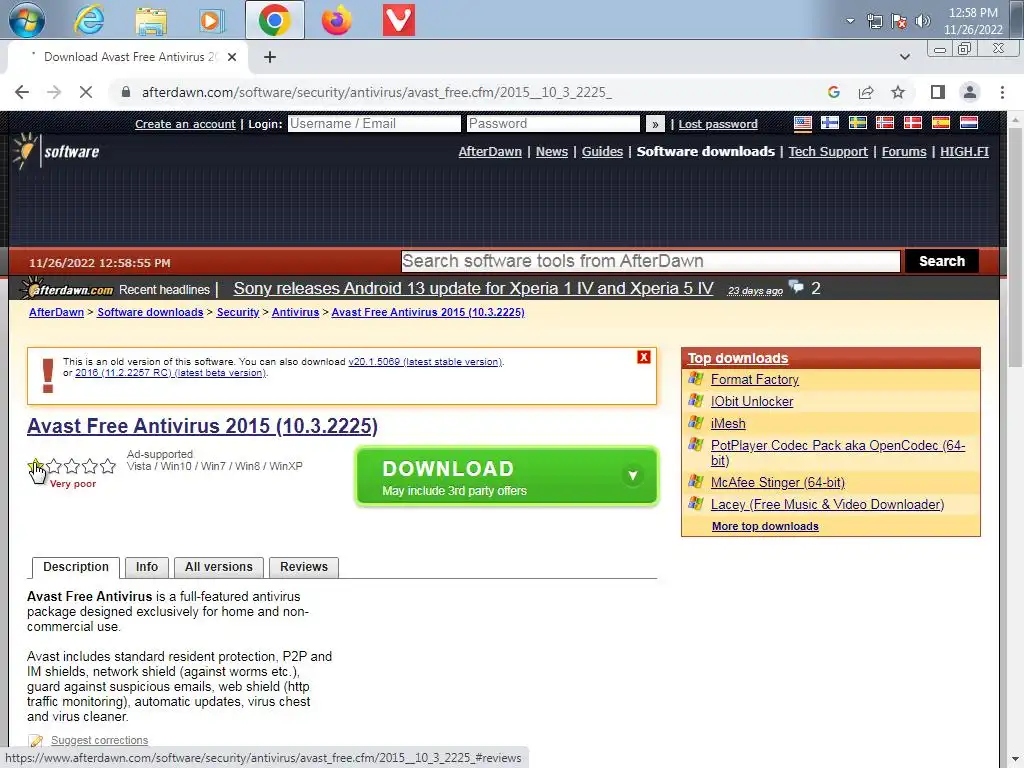Click Suggest corrections link
Screen dimensions: 1024x768
(x=99, y=740)
